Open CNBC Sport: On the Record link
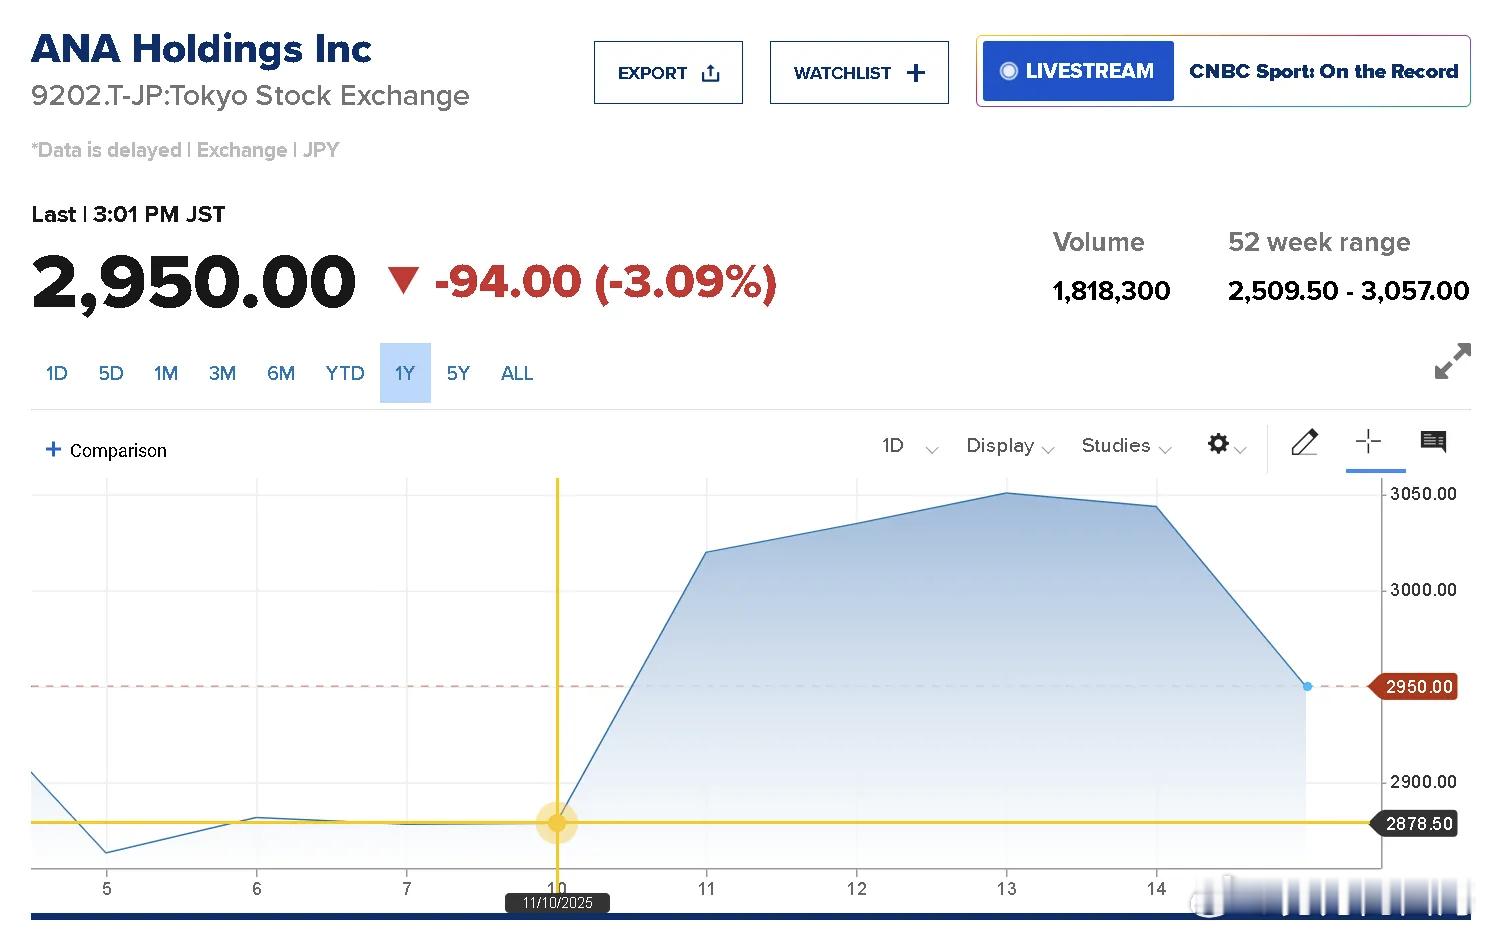Viewport: 1487px width, 934px height. click(x=1322, y=71)
